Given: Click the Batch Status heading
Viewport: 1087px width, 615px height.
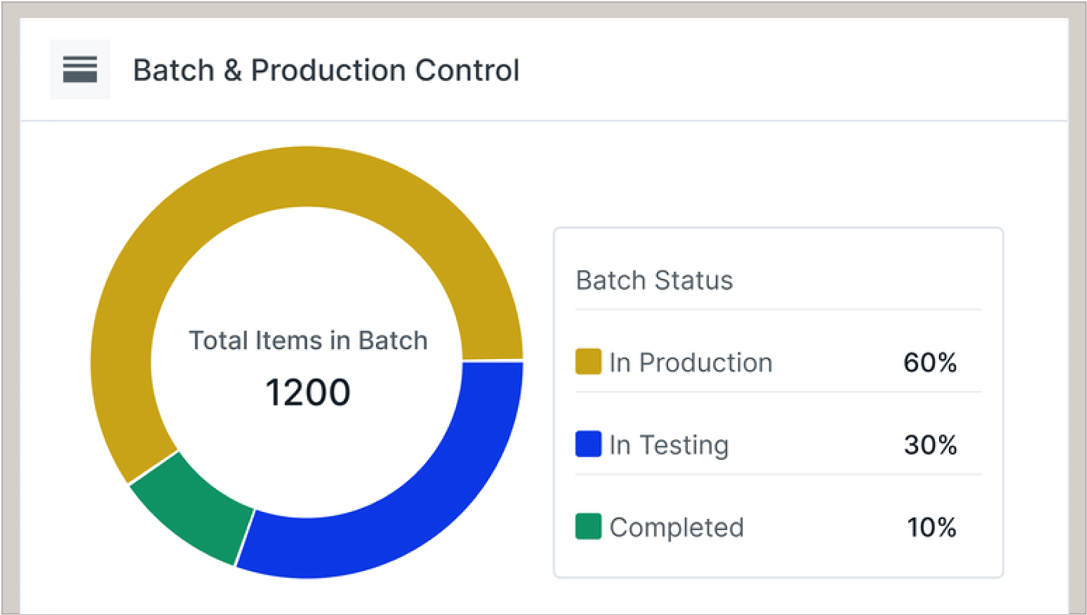Looking at the screenshot, I should (x=654, y=281).
